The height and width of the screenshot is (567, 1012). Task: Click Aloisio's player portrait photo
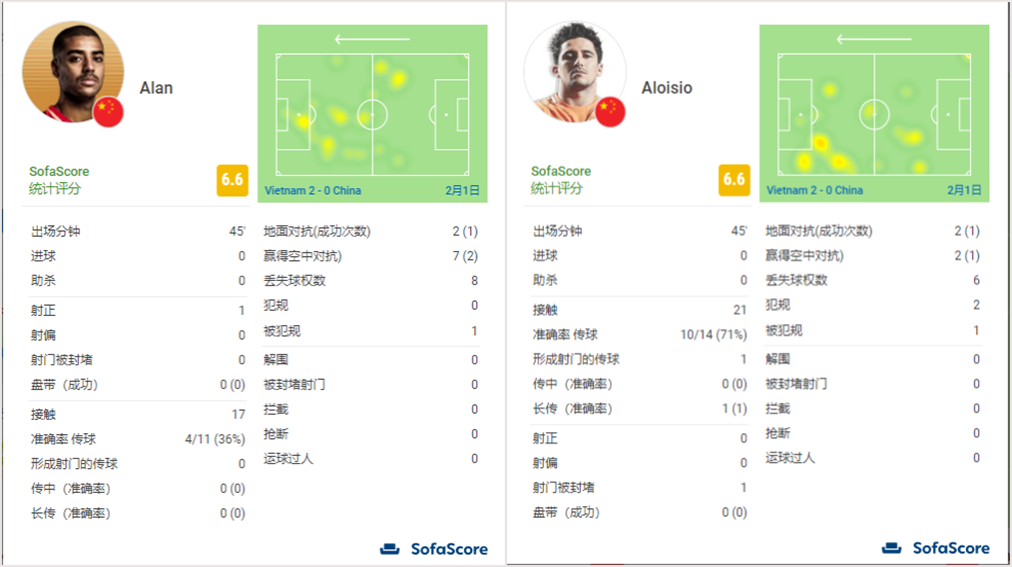tap(575, 72)
